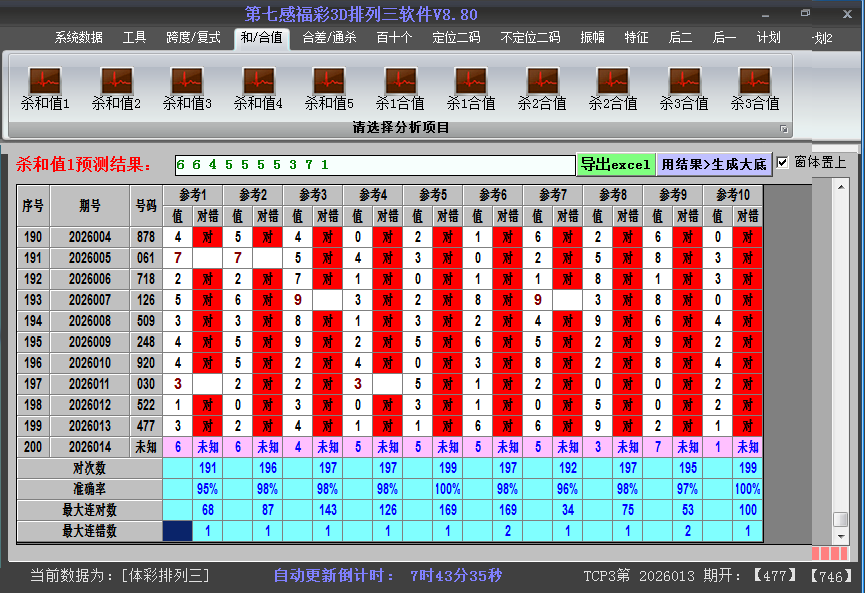Select the 百十个 tab
Viewport: 865px width, 593px height.
[x=394, y=38]
